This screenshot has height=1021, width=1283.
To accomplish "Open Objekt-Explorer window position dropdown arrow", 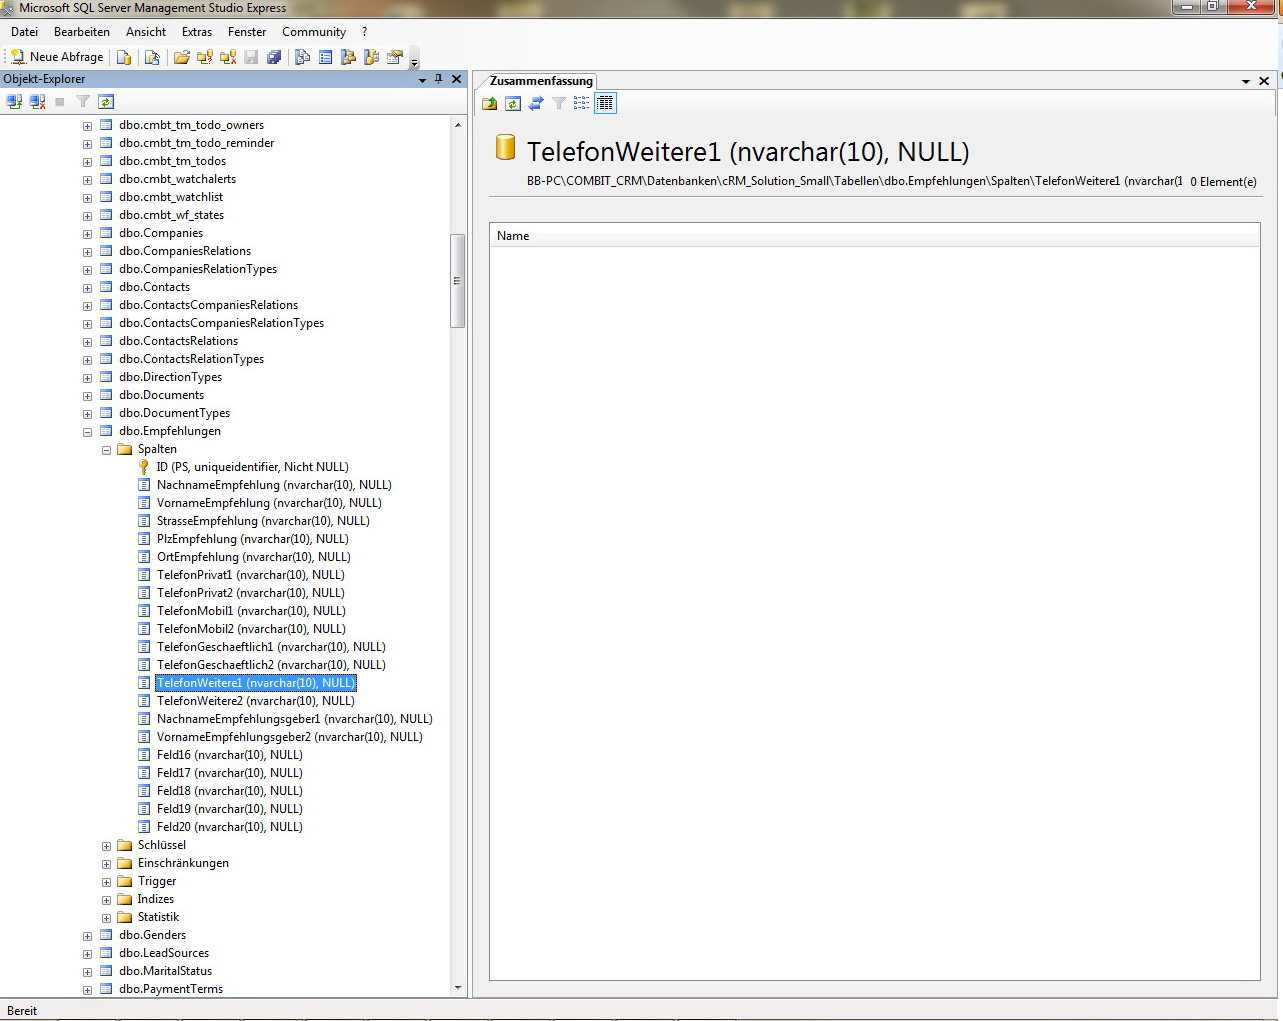I will pyautogui.click(x=422, y=79).
